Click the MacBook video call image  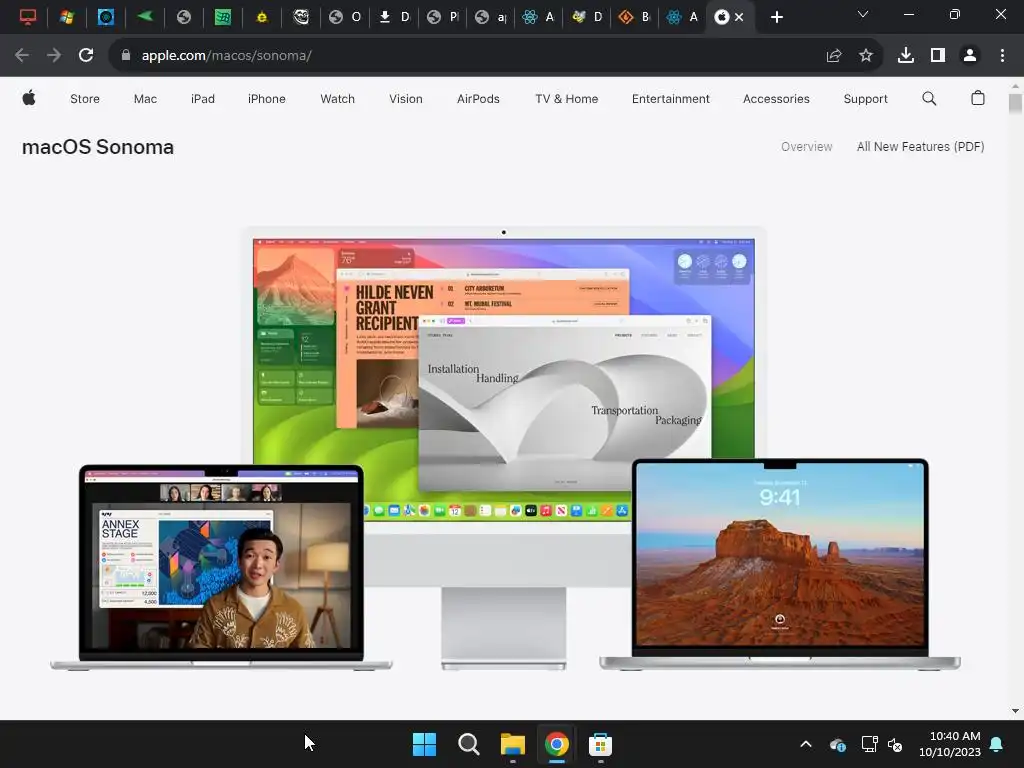221,567
